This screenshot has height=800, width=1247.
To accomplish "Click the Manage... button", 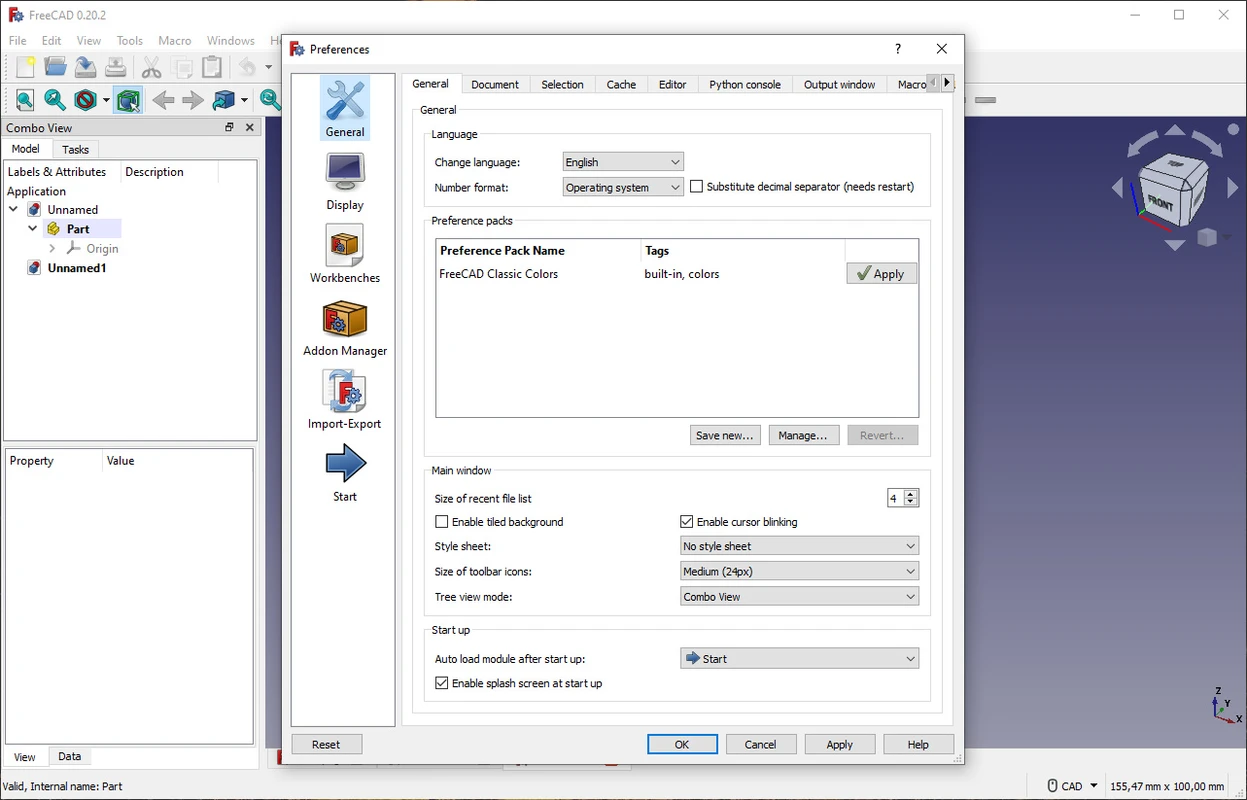I will pyautogui.click(x=802, y=436).
